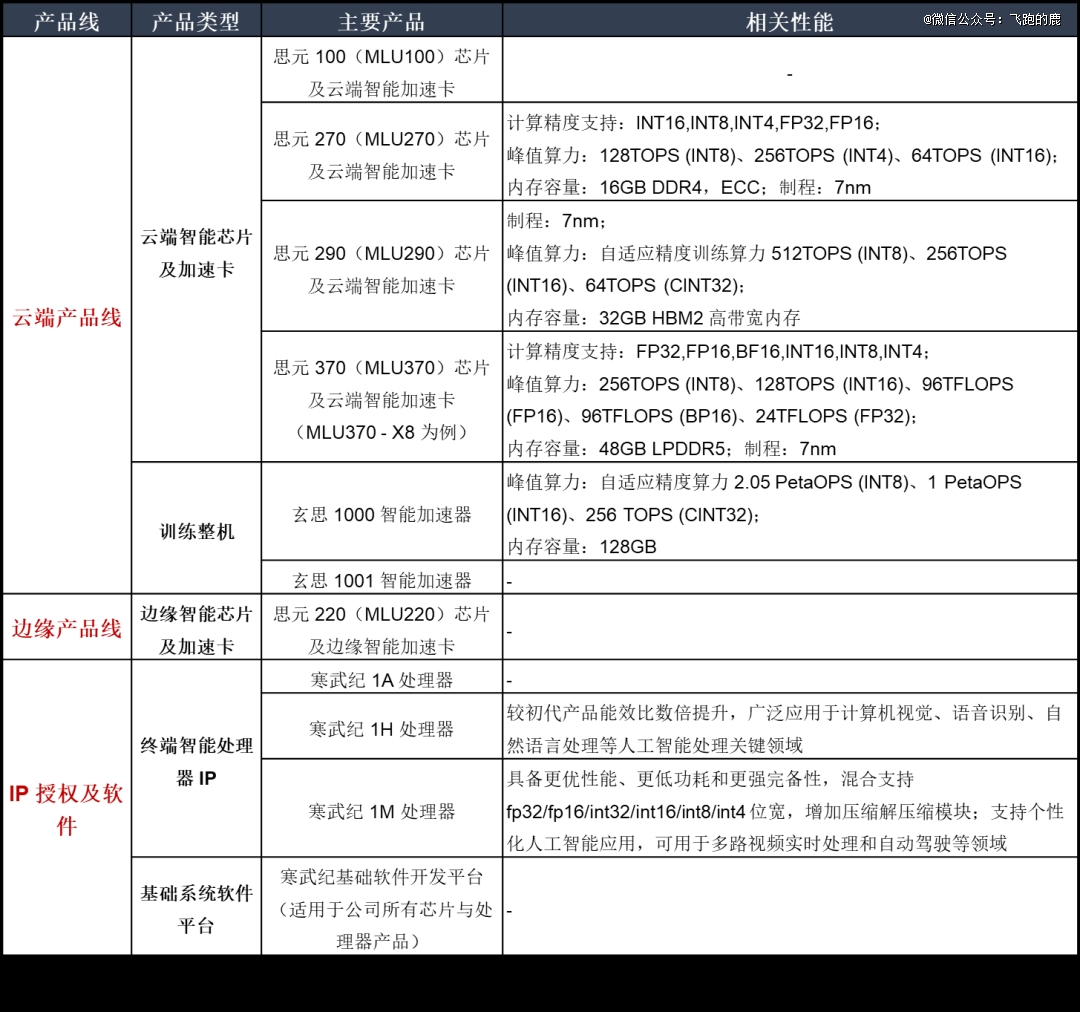Click the 边缘智能芯片及加速卡 cell
Screen dimensions: 1080x1012
(196, 627)
